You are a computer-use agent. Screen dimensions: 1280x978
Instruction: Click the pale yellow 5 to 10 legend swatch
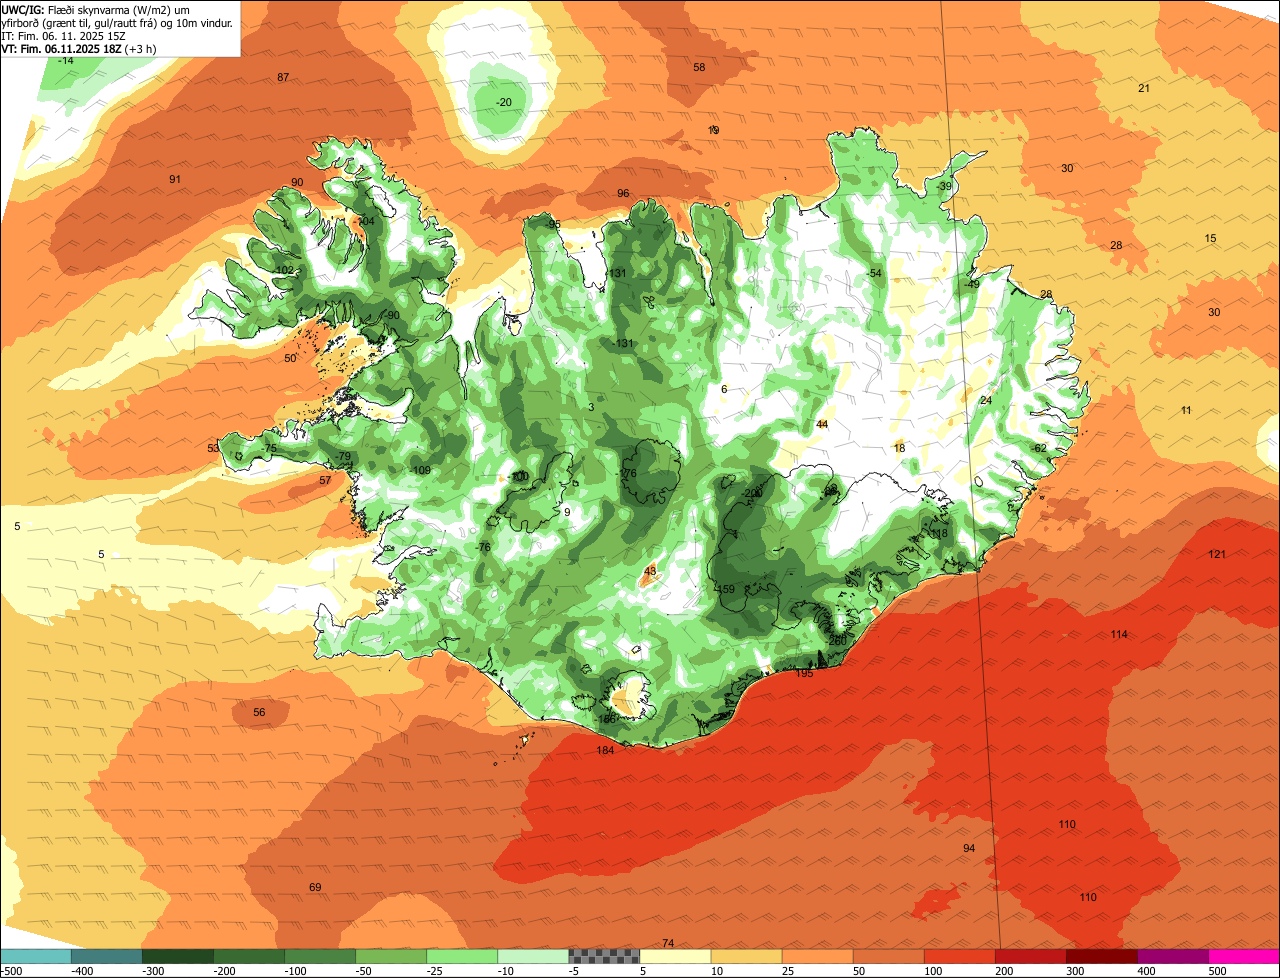[675, 956]
